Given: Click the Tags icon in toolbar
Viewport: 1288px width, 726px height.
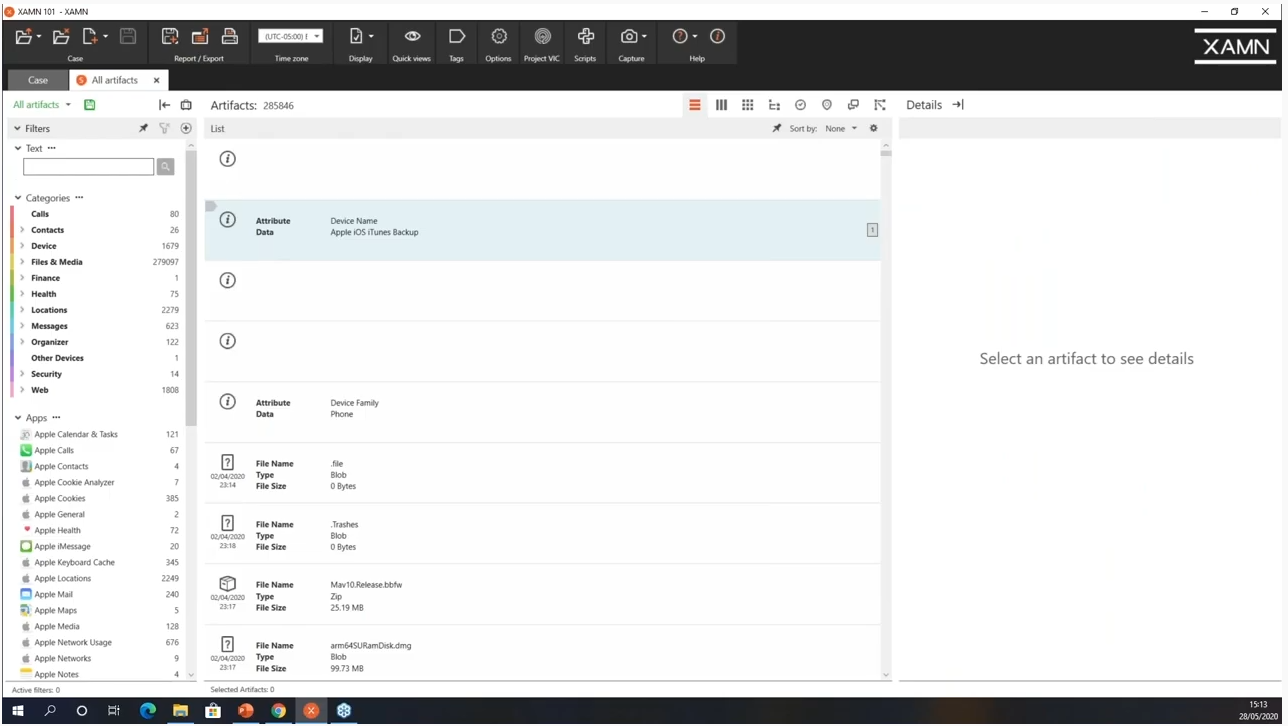Looking at the screenshot, I should coord(456,37).
